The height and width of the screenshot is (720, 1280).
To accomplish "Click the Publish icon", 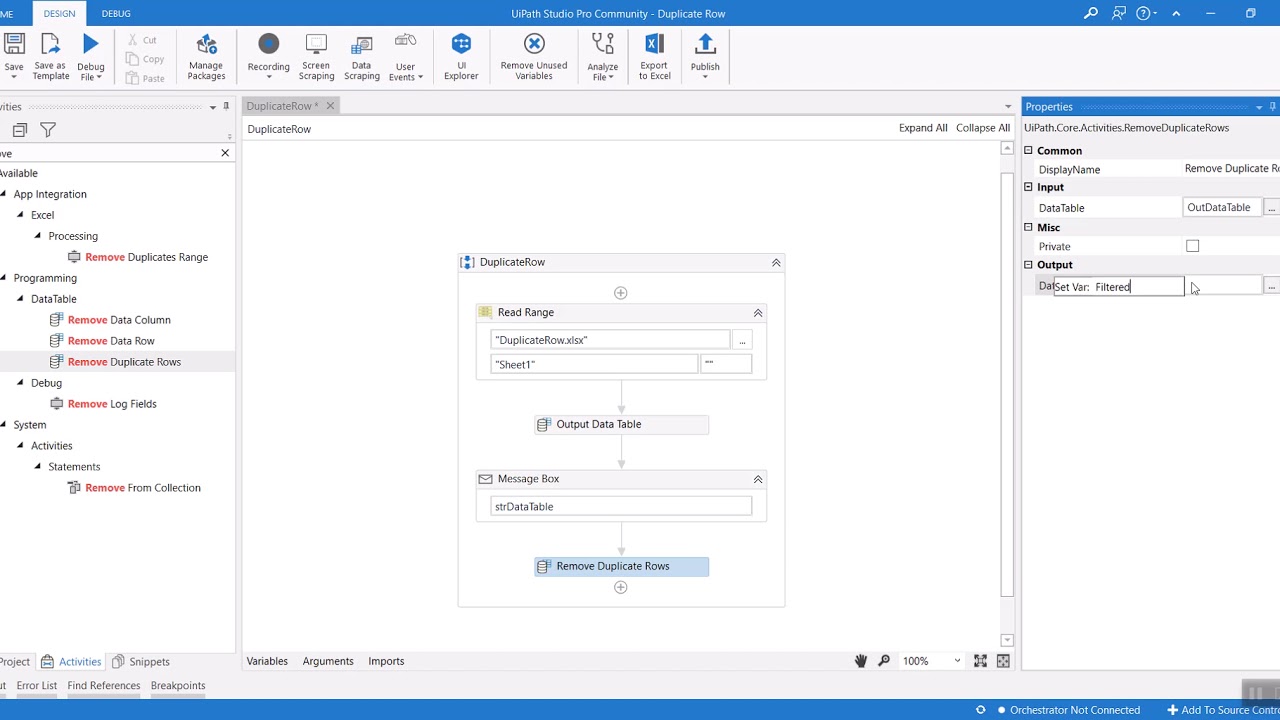I will (705, 44).
